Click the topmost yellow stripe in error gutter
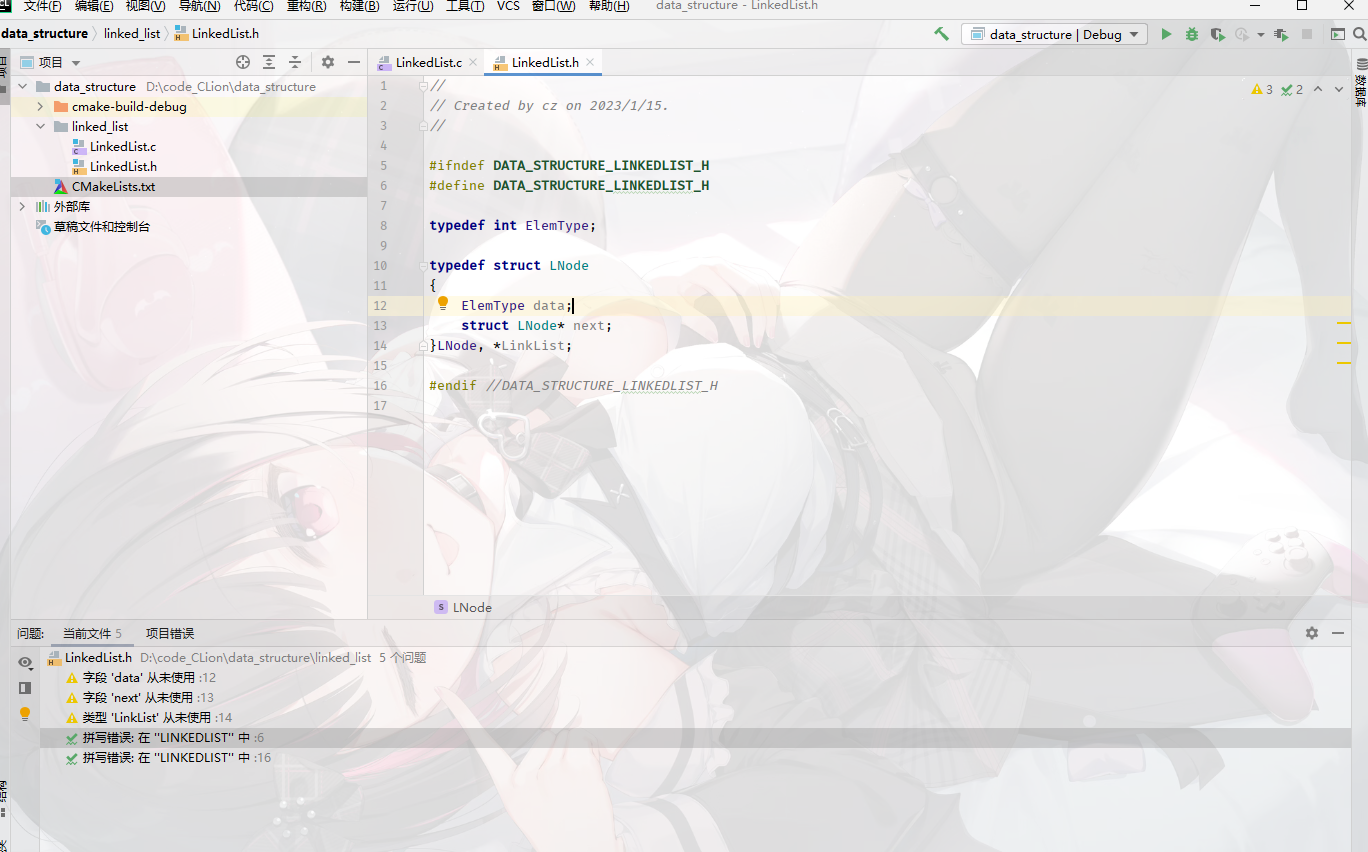 pyautogui.click(x=1344, y=324)
